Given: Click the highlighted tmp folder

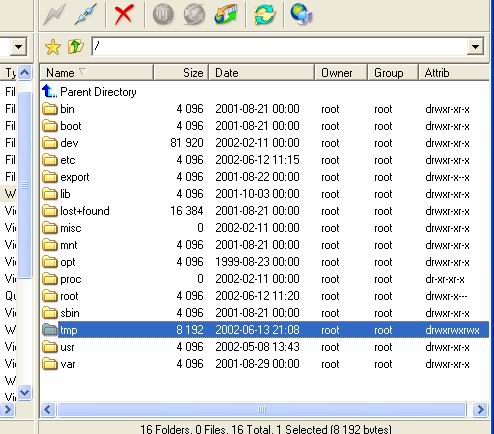Looking at the screenshot, I should click(265, 330).
